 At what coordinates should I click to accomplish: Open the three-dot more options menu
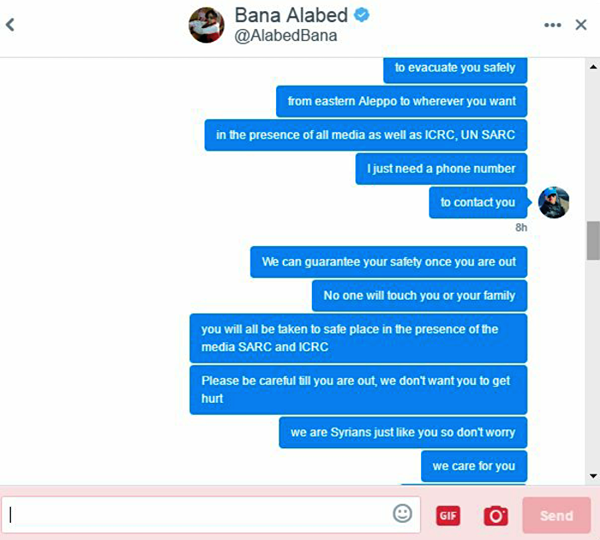click(553, 25)
